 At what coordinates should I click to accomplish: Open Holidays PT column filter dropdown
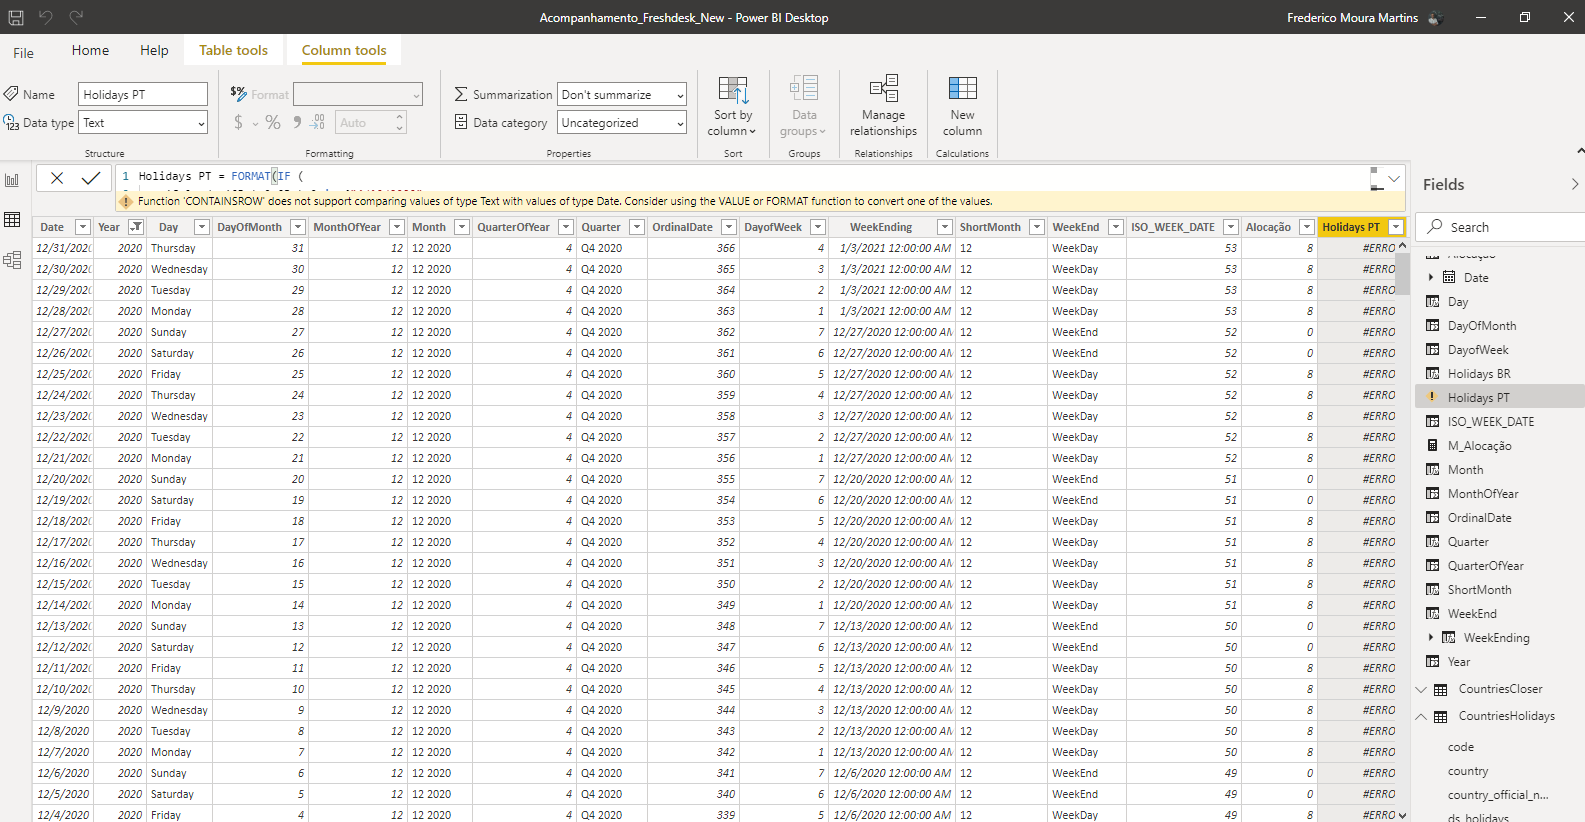(x=1396, y=227)
